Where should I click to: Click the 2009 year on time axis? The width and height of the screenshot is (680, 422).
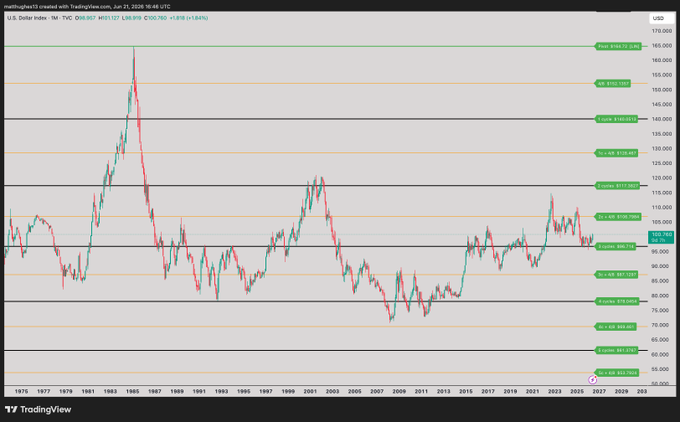coord(399,391)
